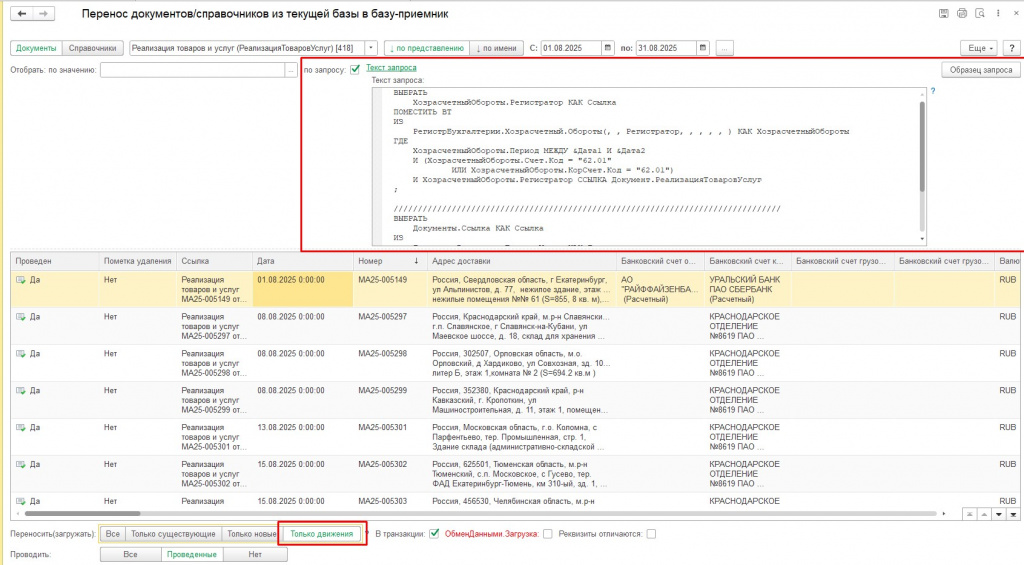Select the 'УРАЛЬСКИЙ БАНК ПАО СБЕРБАНК' cell
Screen dimensions: 1024x565
pyautogui.click(x=747, y=289)
